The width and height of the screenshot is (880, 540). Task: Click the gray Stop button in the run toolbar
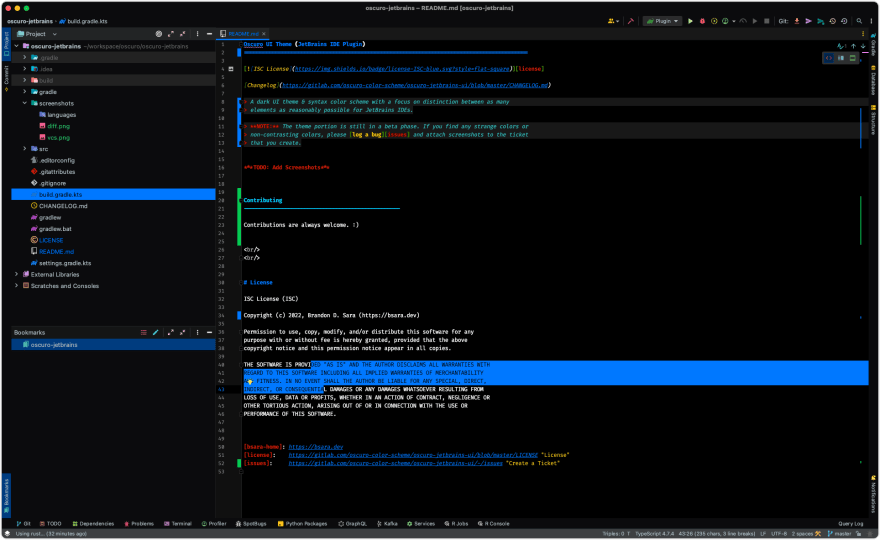(767, 21)
